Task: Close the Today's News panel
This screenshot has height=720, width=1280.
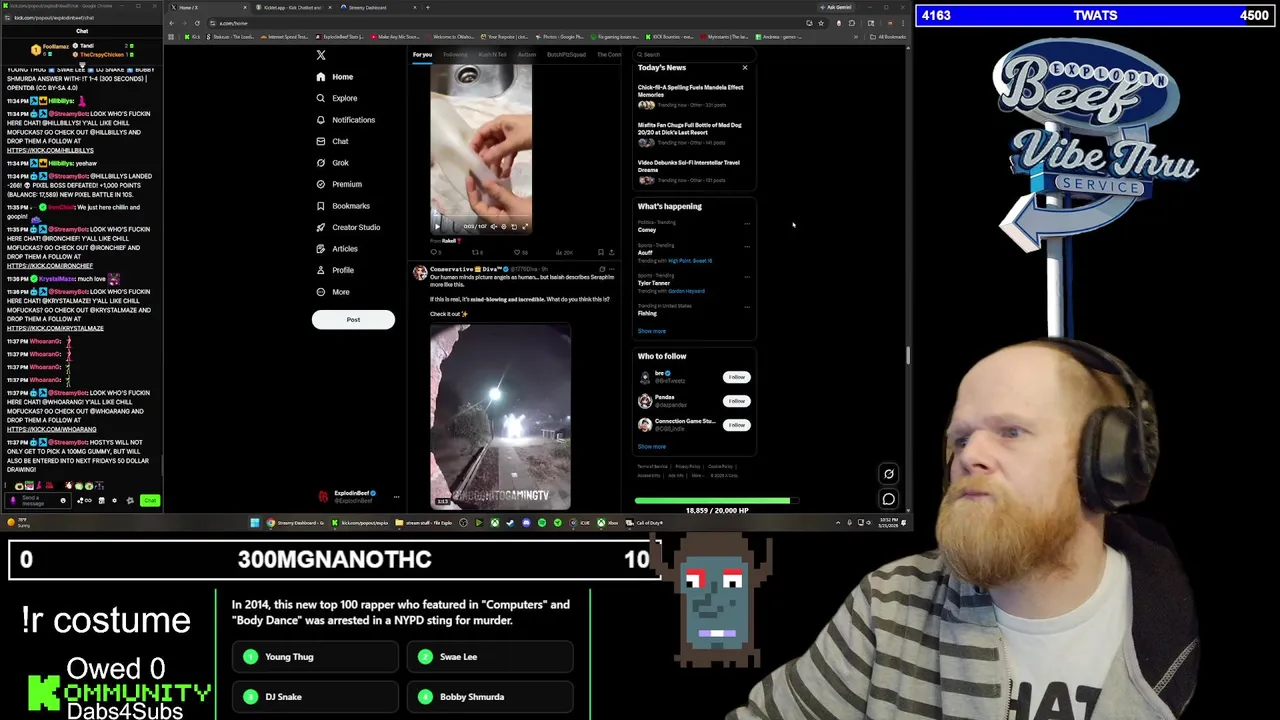Action: (x=744, y=68)
